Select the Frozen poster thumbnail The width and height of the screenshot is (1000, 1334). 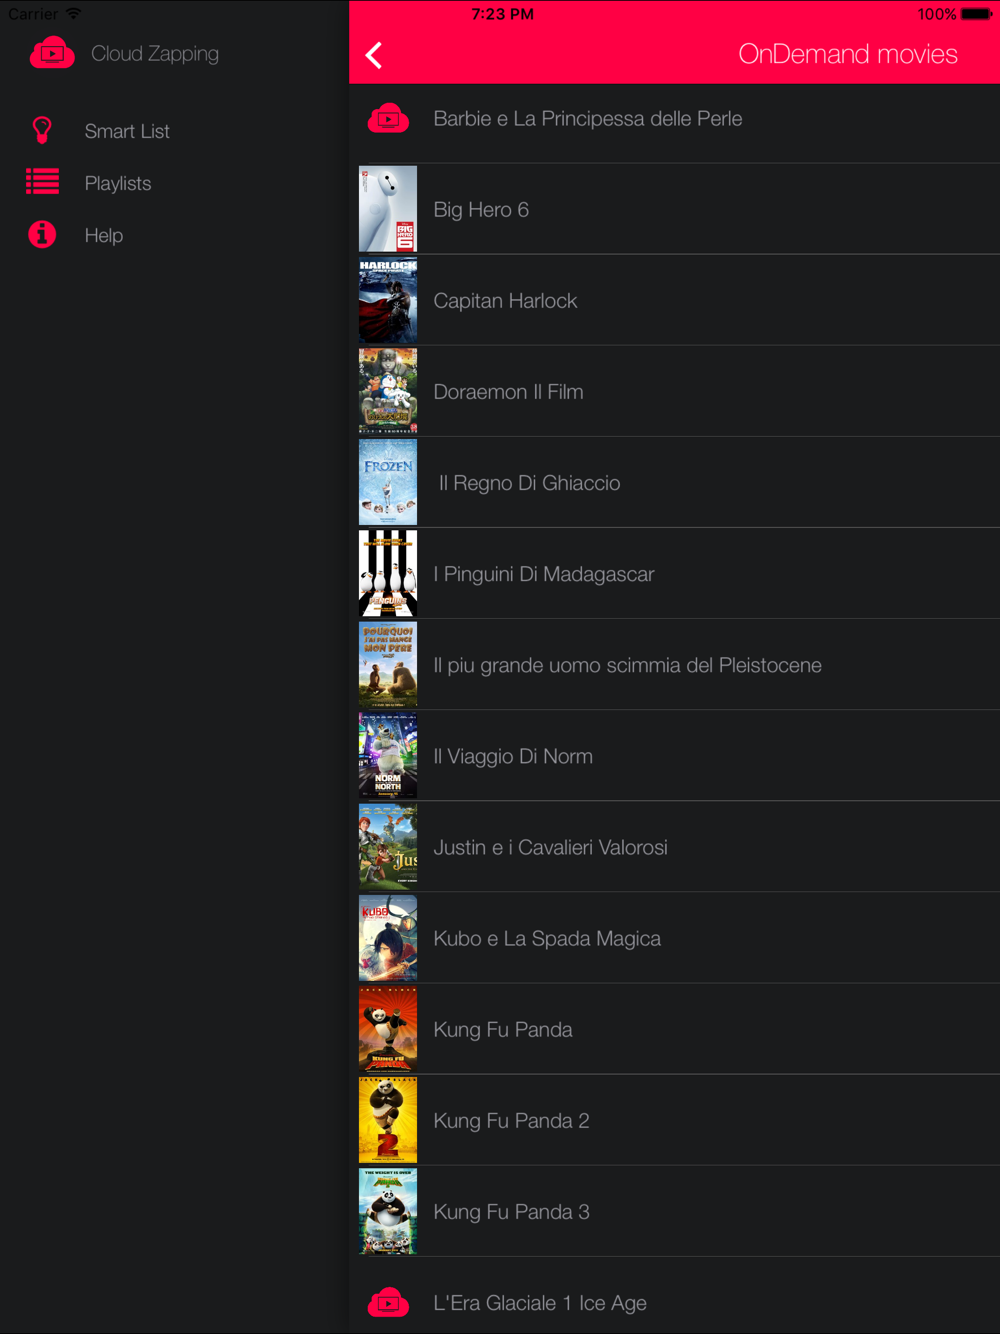(388, 482)
